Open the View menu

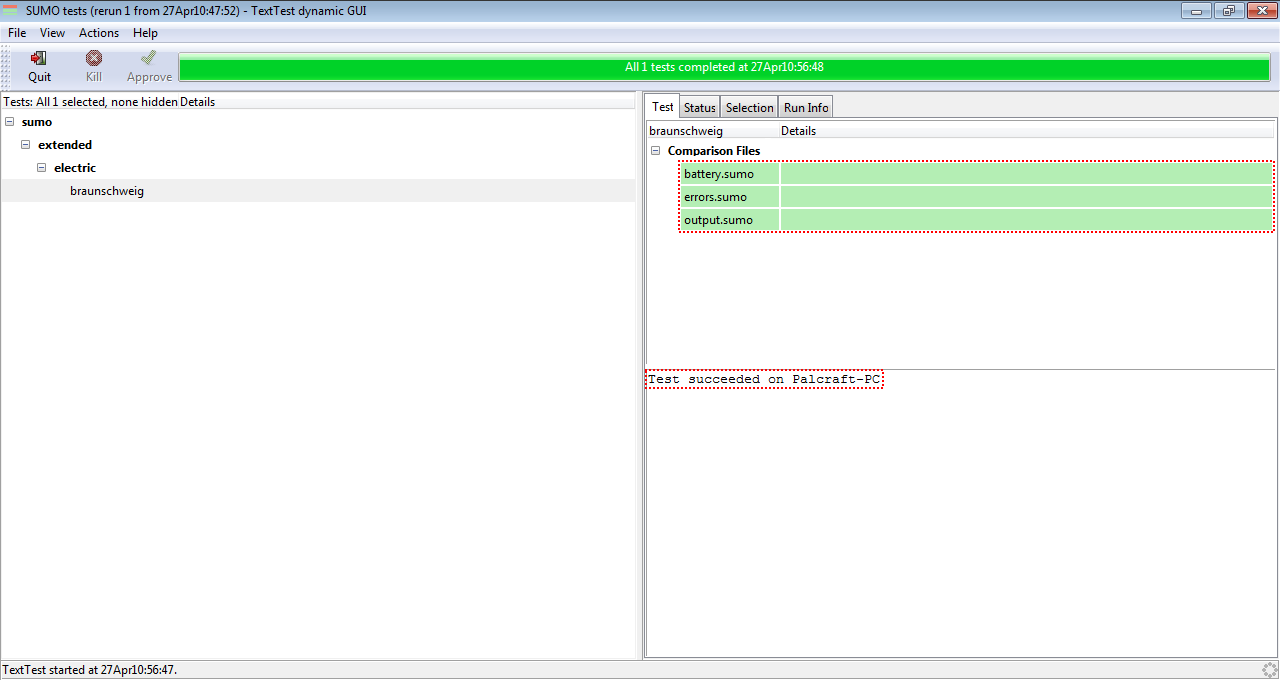point(52,33)
